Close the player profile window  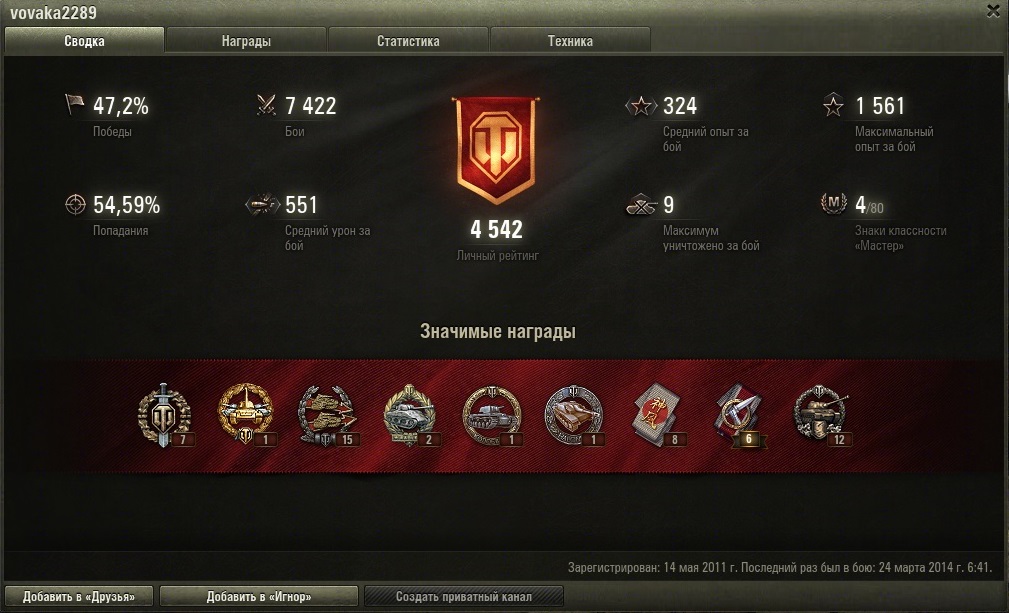click(x=994, y=12)
